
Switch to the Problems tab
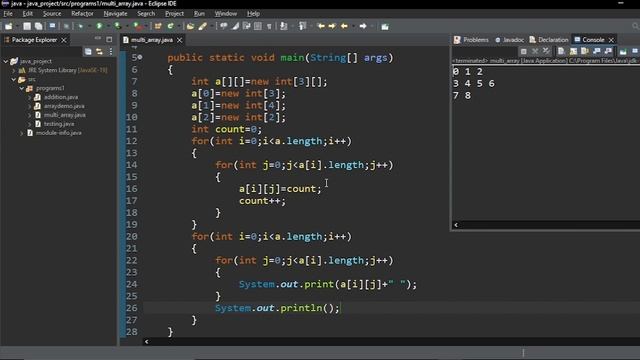471,40
